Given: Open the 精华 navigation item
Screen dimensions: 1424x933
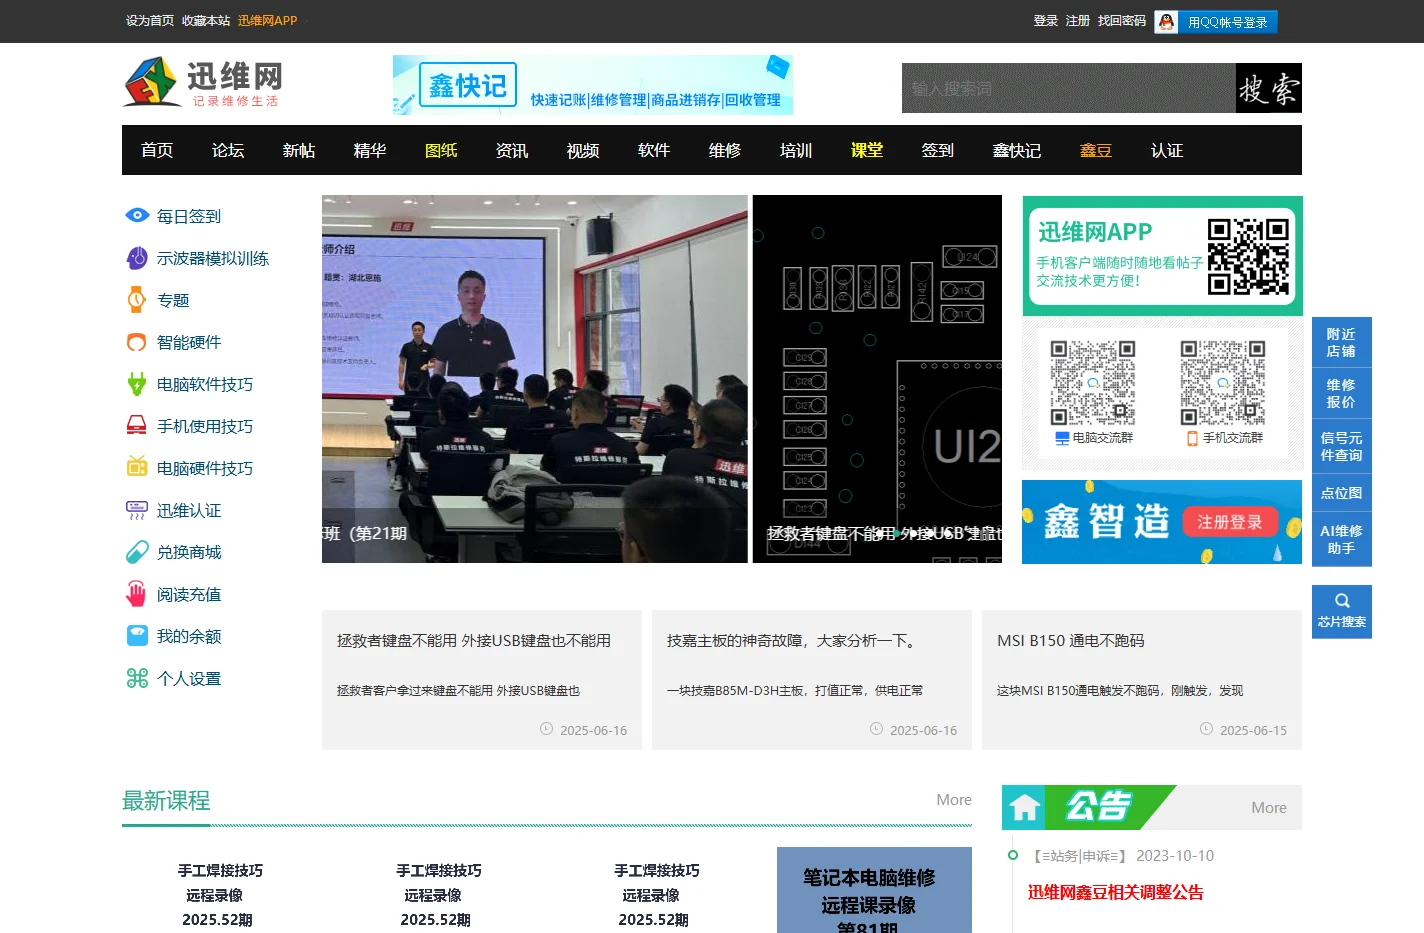Looking at the screenshot, I should pyautogui.click(x=370, y=150).
